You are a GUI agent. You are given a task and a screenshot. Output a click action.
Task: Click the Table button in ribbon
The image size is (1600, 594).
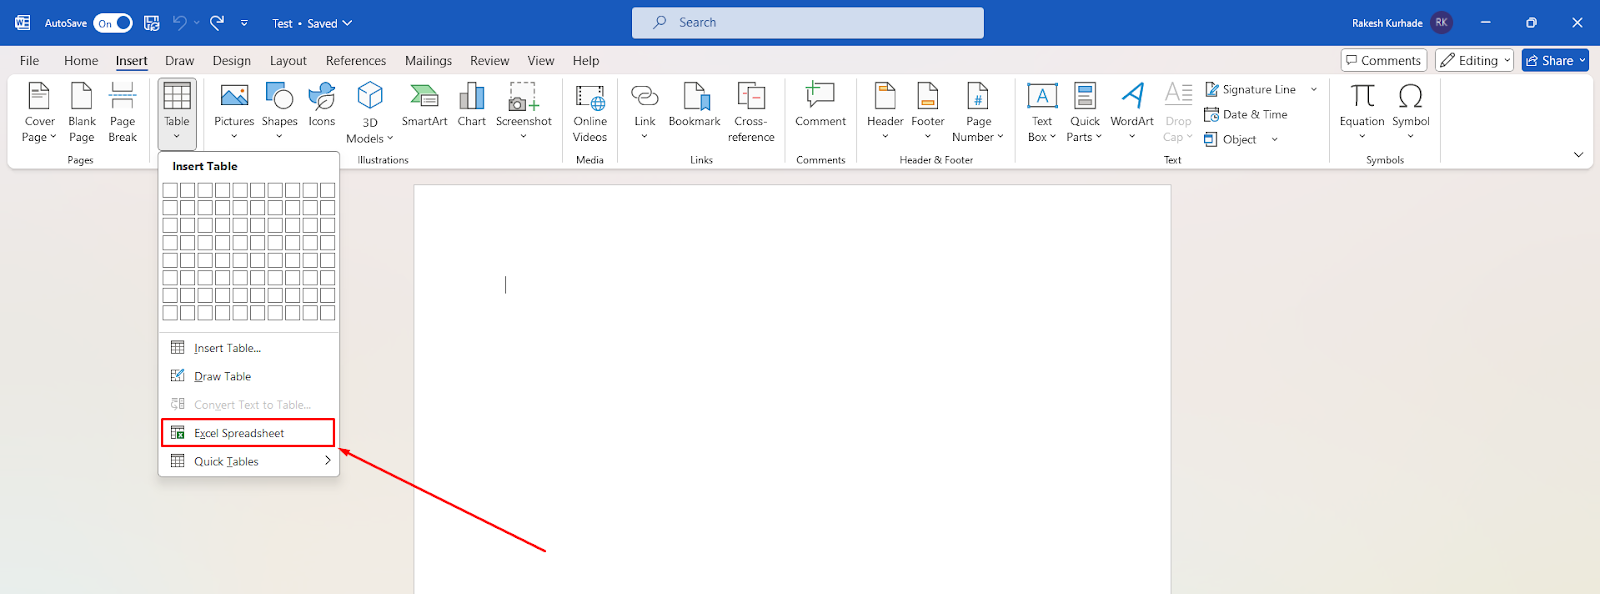177,112
